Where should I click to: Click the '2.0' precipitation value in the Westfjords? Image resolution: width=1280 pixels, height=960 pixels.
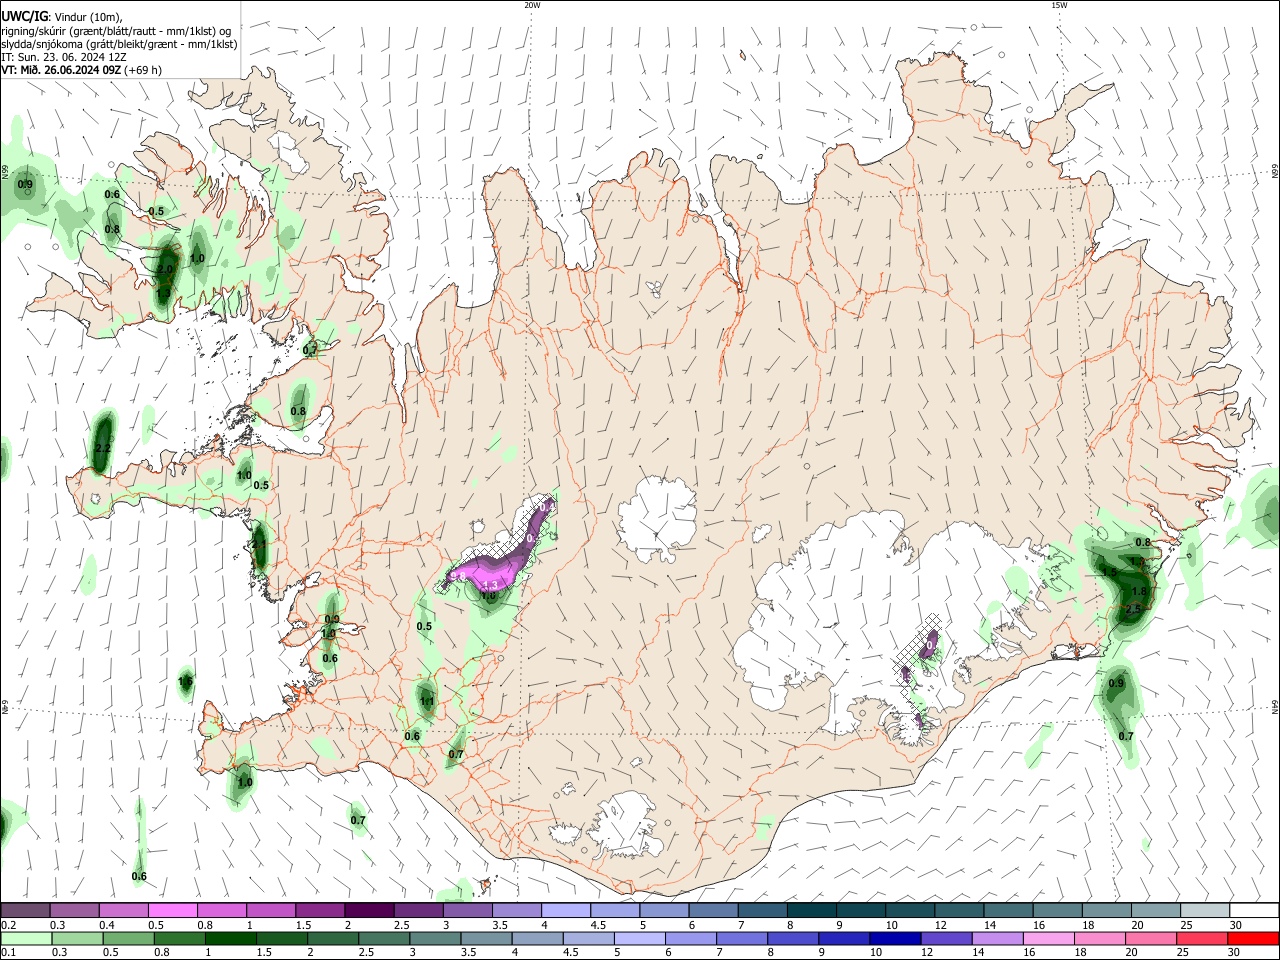(166, 270)
